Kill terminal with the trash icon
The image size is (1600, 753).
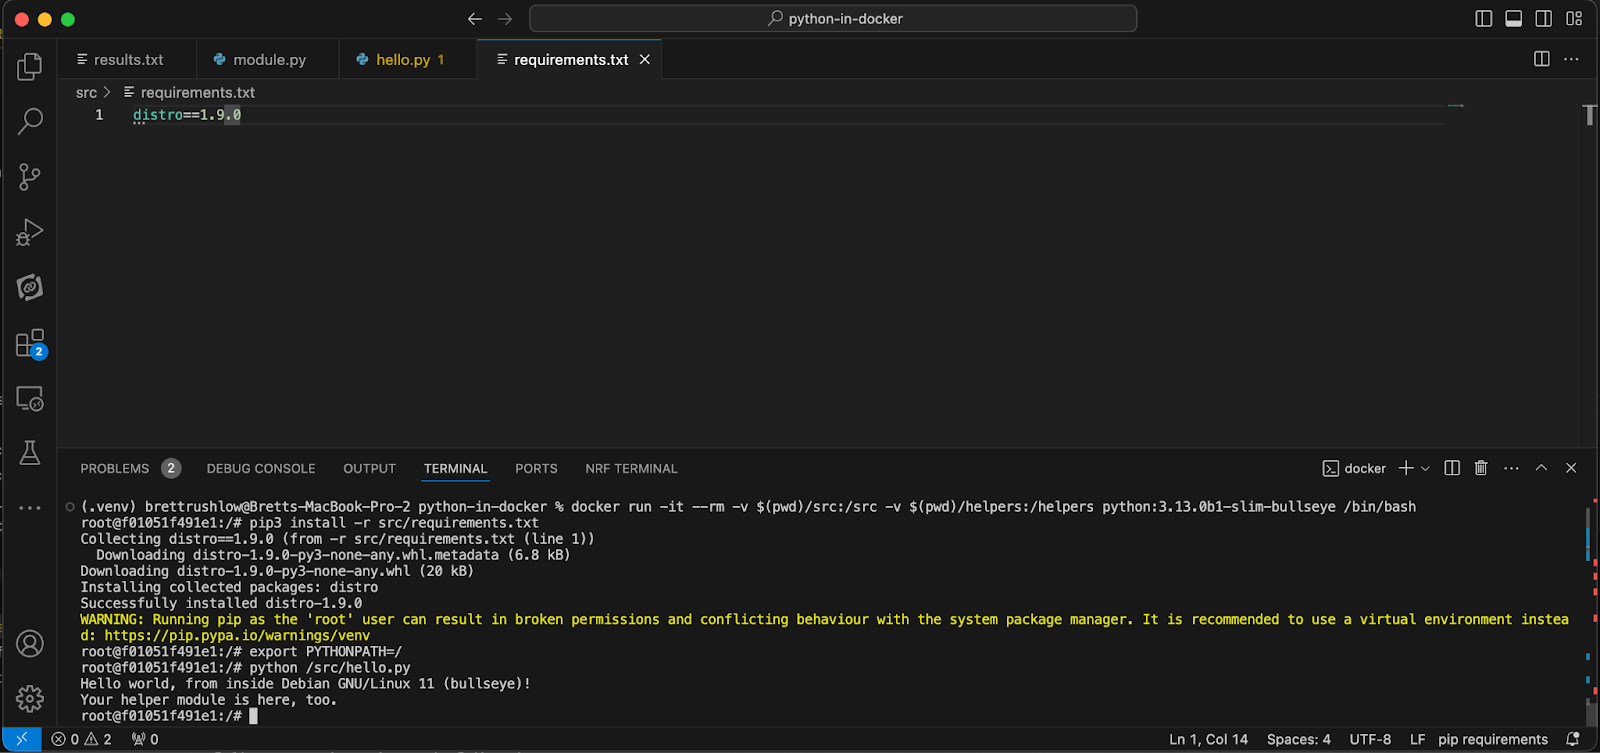[x=1481, y=468]
